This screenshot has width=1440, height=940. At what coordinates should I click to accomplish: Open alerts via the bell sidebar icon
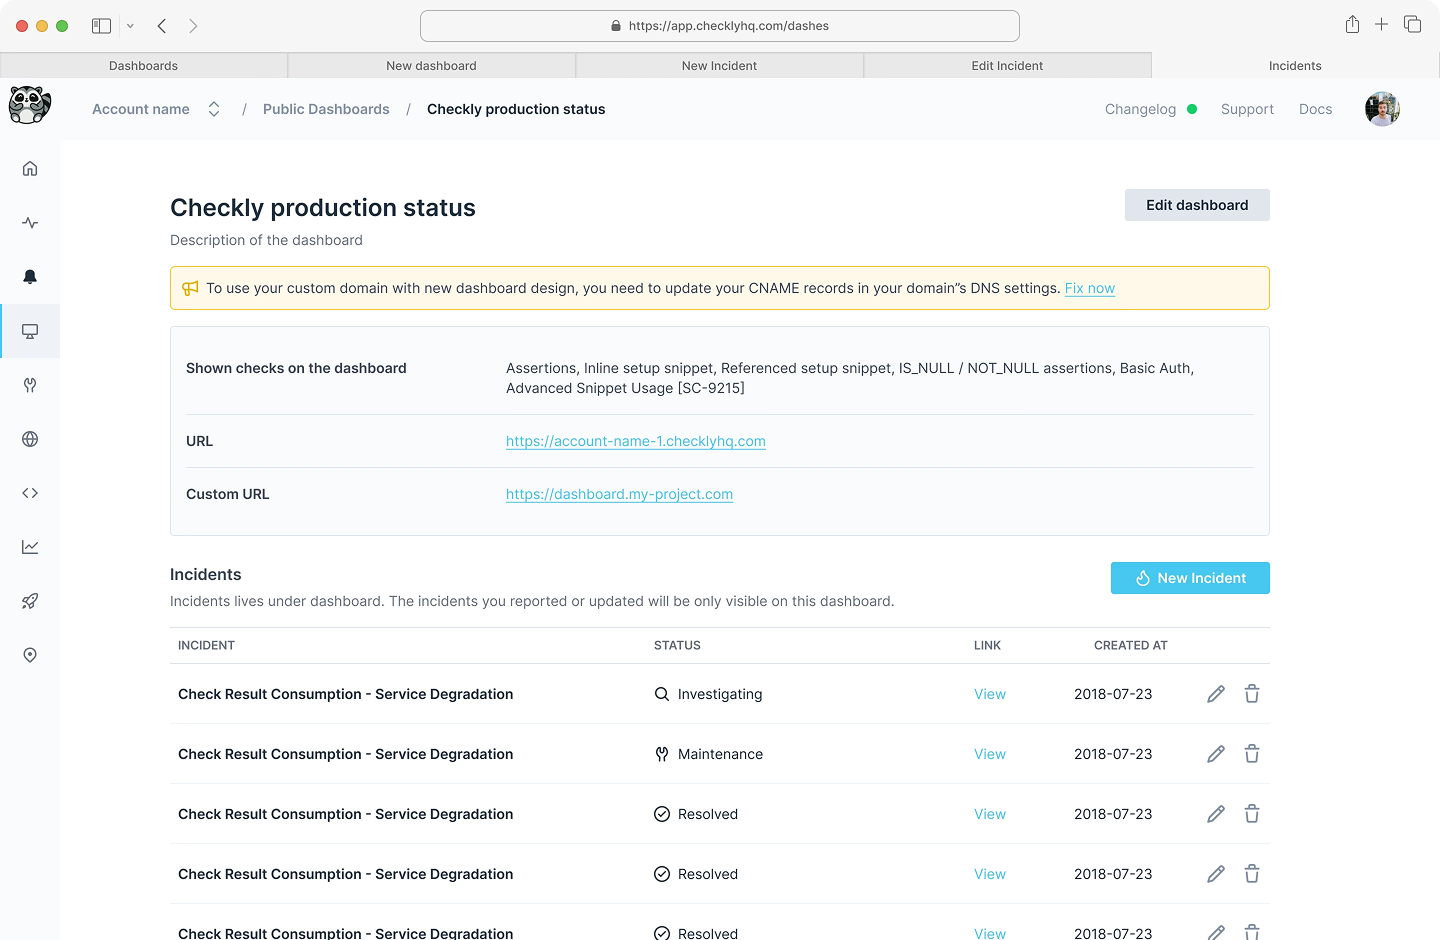30,277
